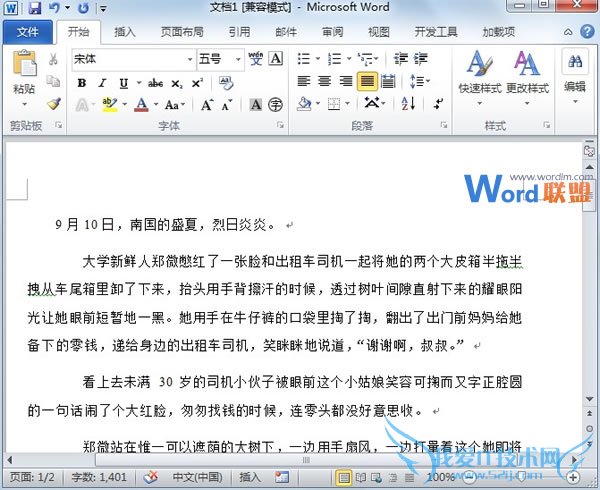Screen dimensions: 600x490
Task: Click the text highlight color button
Action: pyautogui.click(x=110, y=104)
